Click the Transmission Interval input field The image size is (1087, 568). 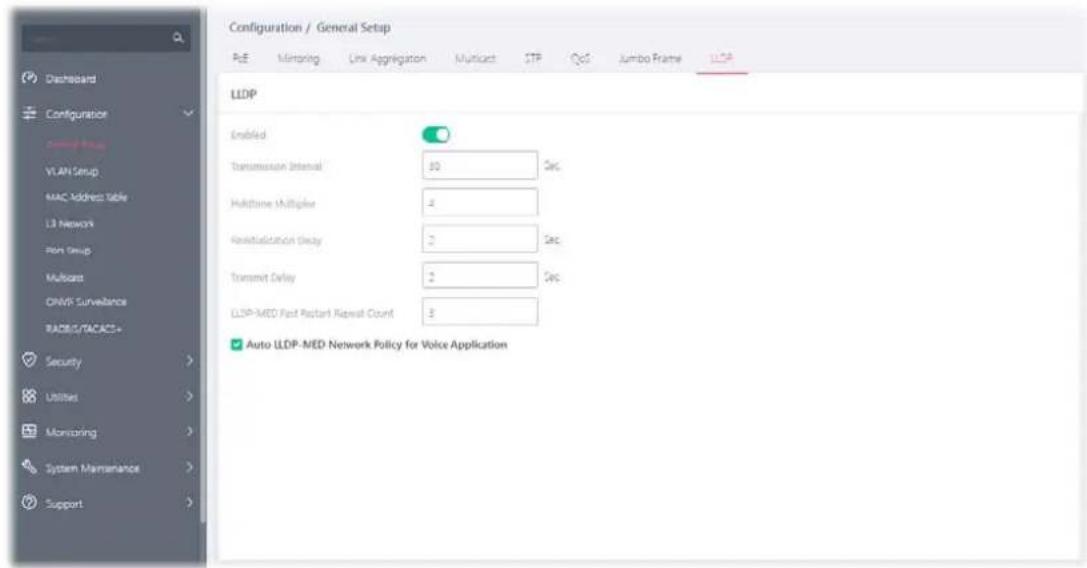[x=480, y=166]
